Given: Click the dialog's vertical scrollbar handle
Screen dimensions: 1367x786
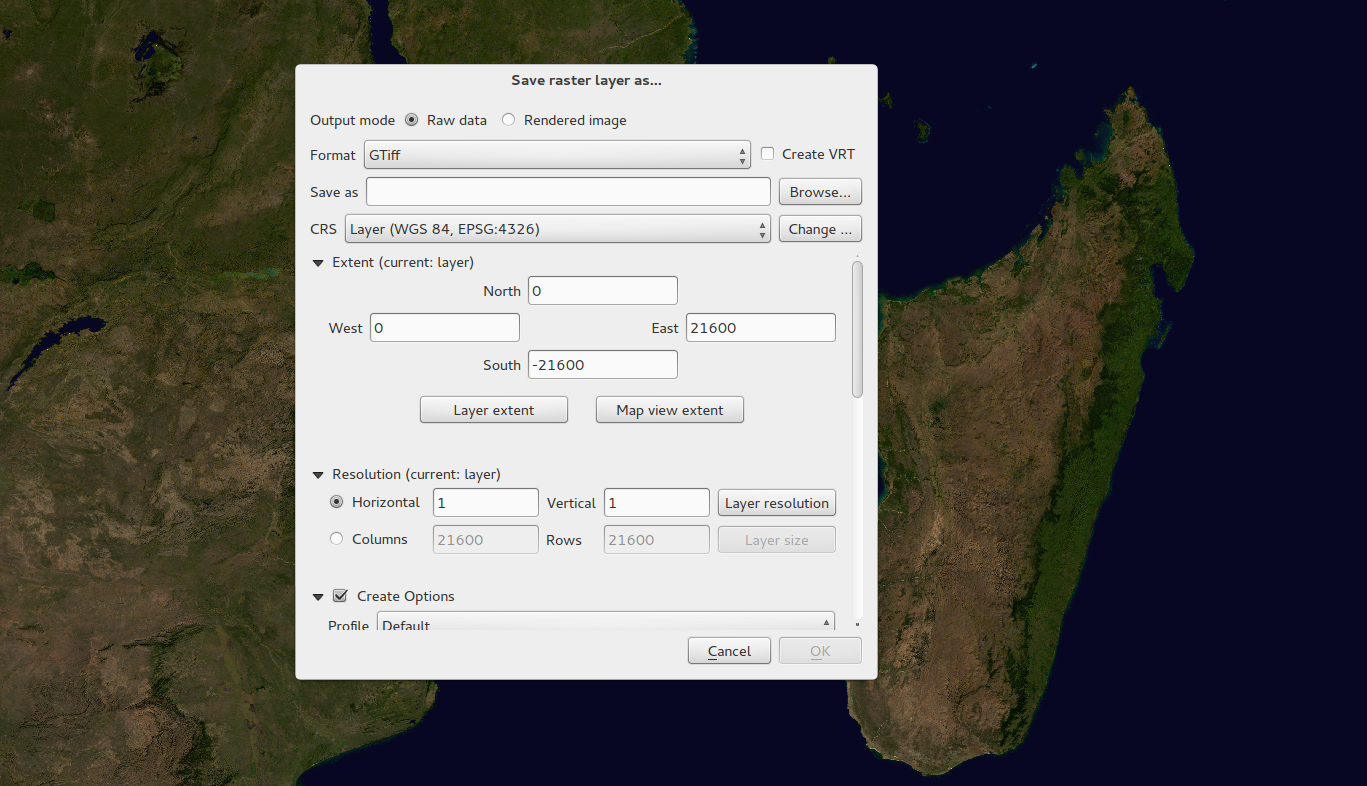Looking at the screenshot, I should (857, 330).
